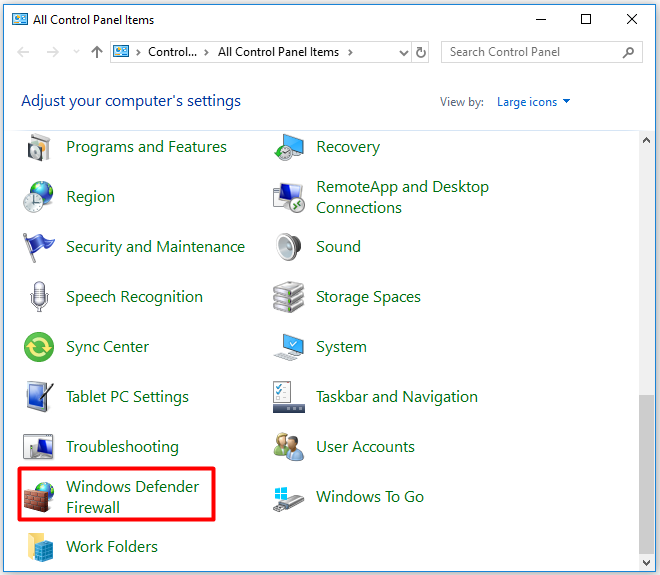Click the User Accounts people icon

pyautogui.click(x=289, y=447)
